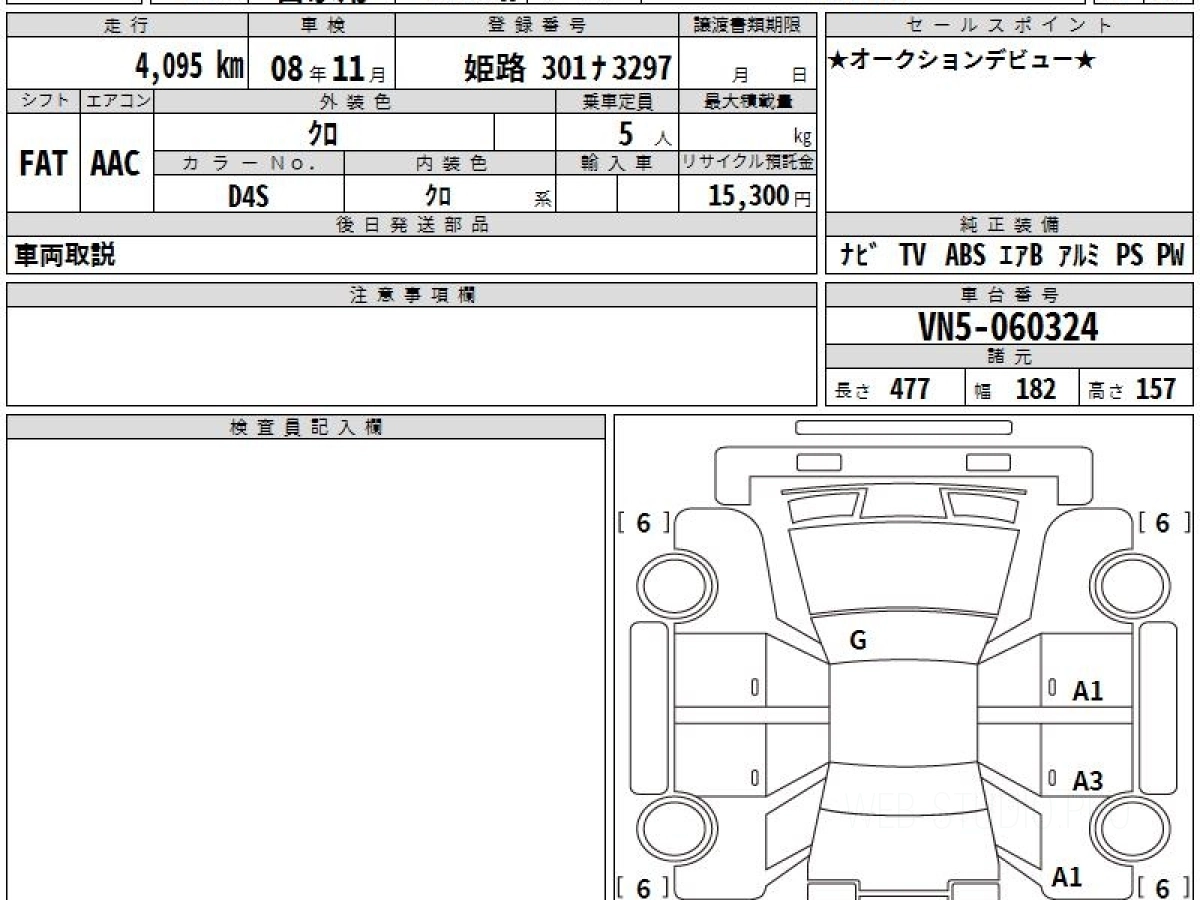Click the 外装色 header
1200x900 pixels.
(x=354, y=101)
